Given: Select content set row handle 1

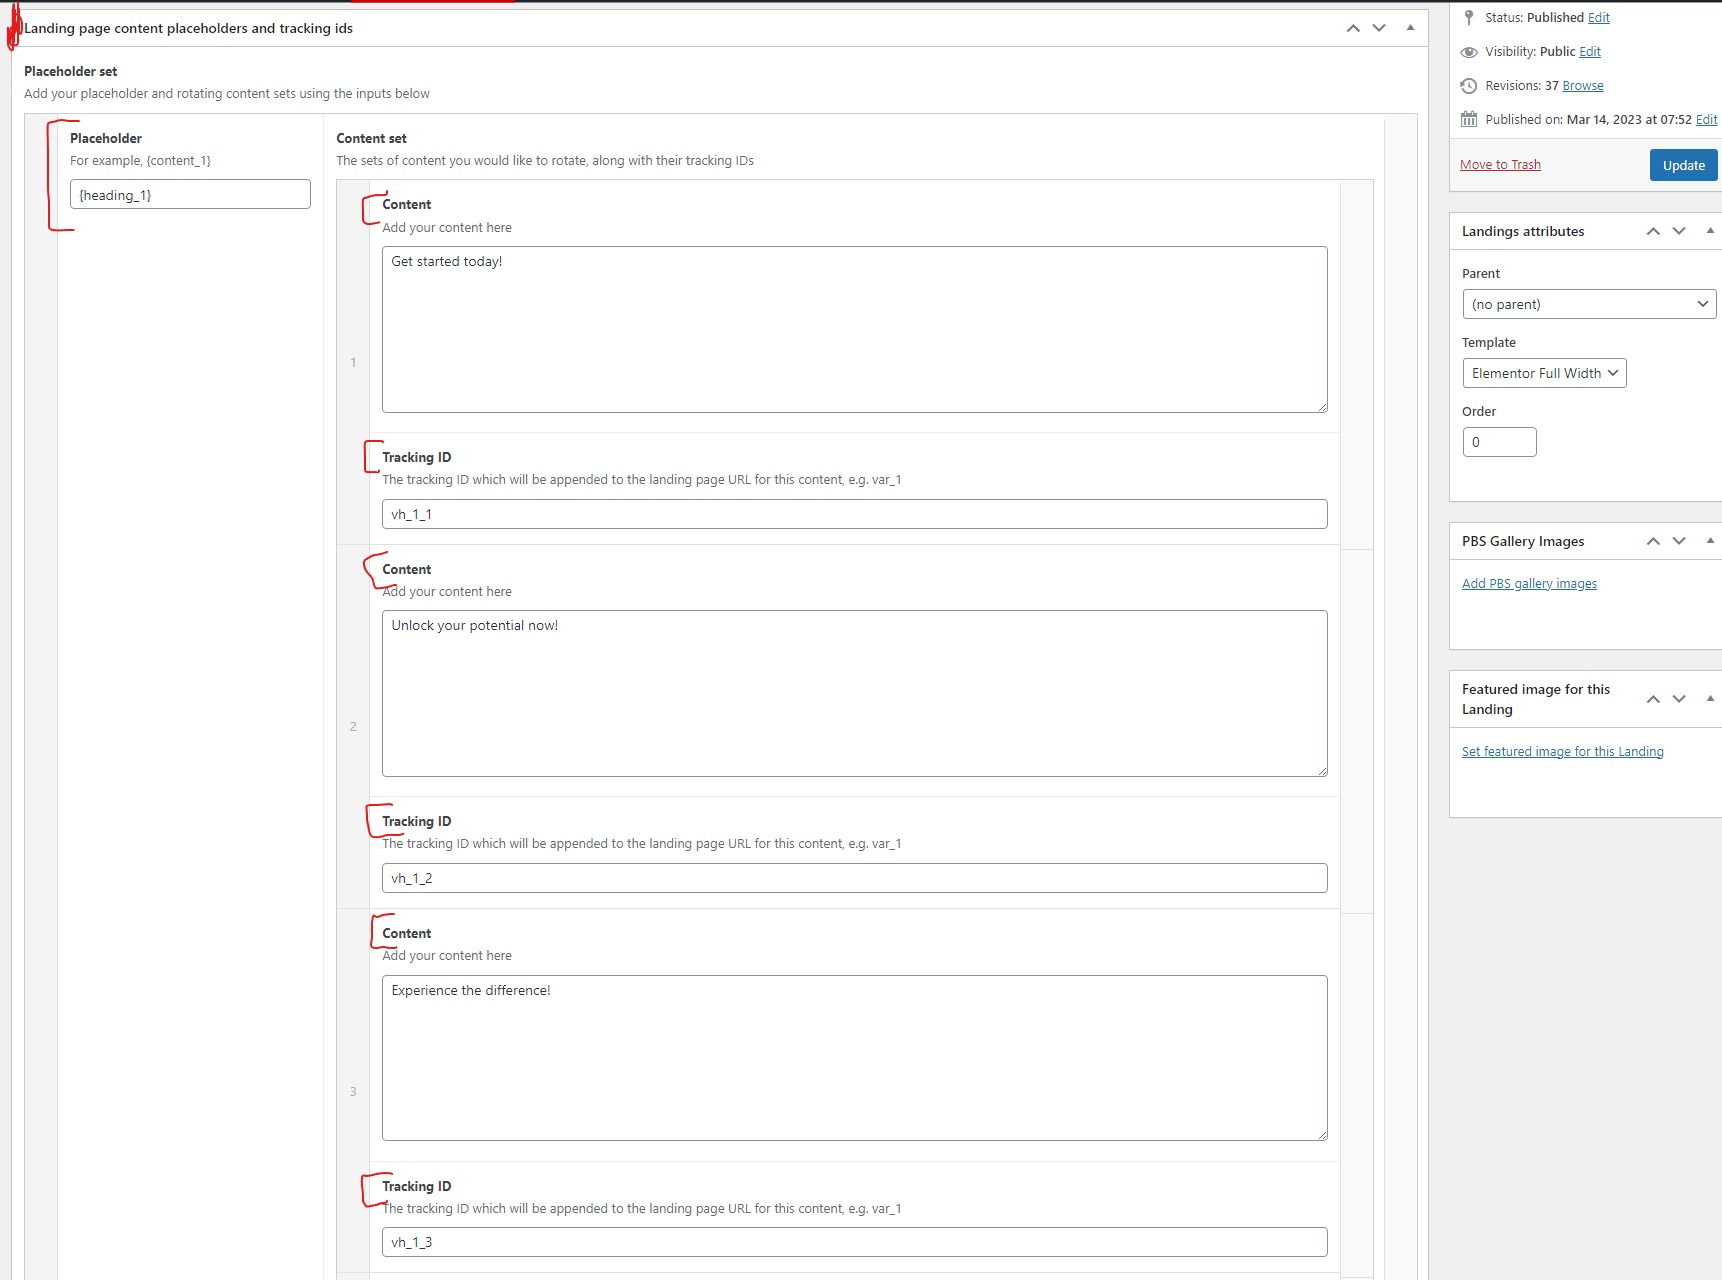Looking at the screenshot, I should (x=353, y=362).
